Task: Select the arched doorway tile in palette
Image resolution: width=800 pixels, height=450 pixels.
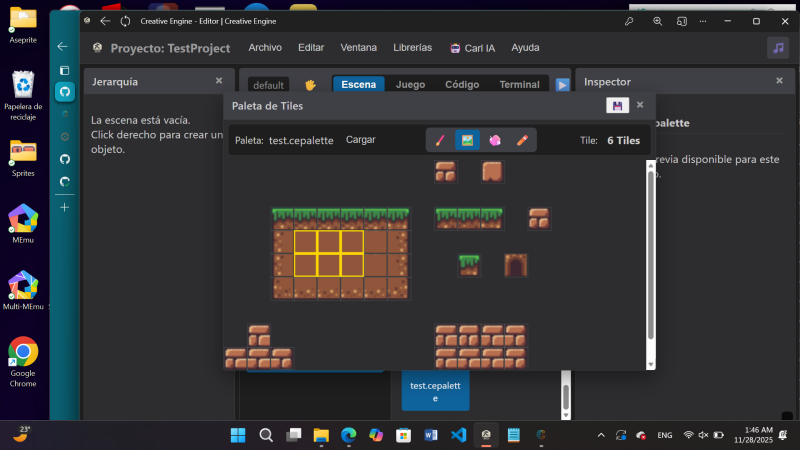Action: point(516,265)
